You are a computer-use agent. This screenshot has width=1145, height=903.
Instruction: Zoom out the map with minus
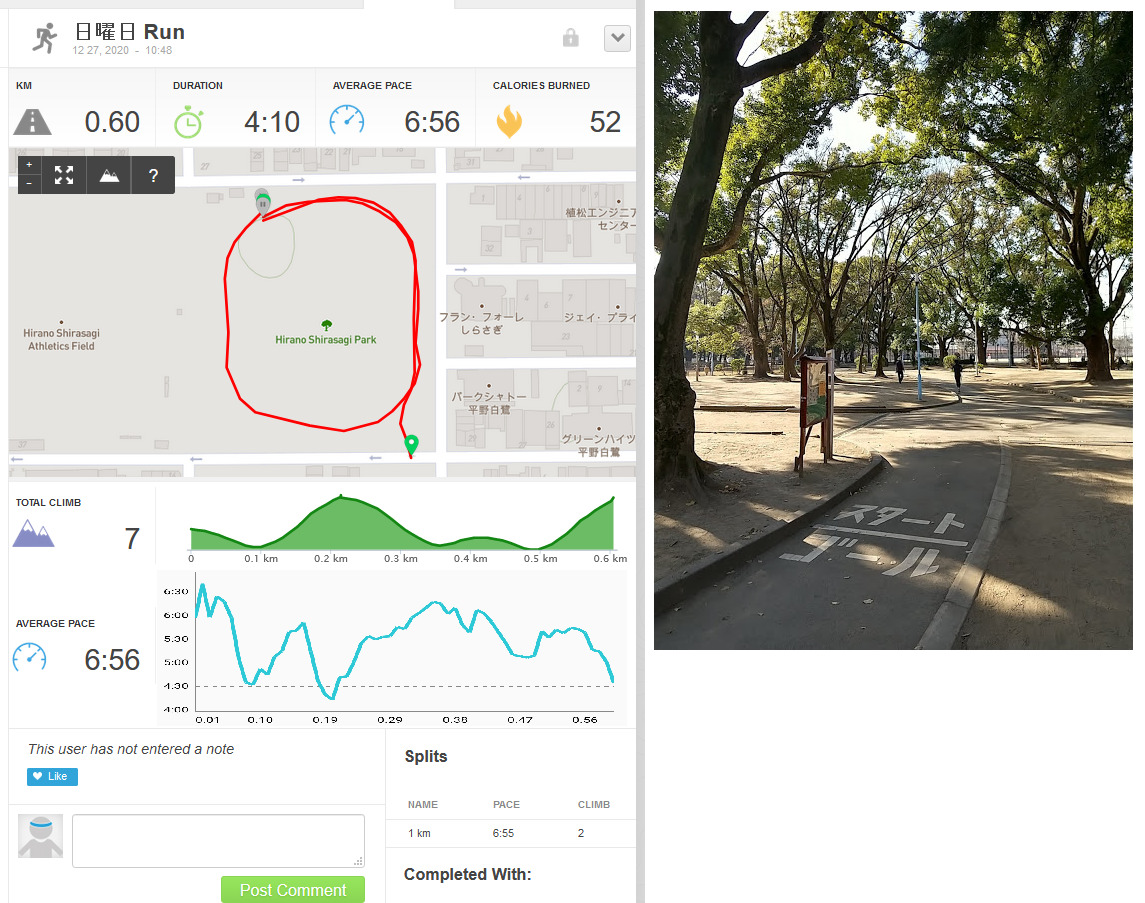(x=29, y=184)
